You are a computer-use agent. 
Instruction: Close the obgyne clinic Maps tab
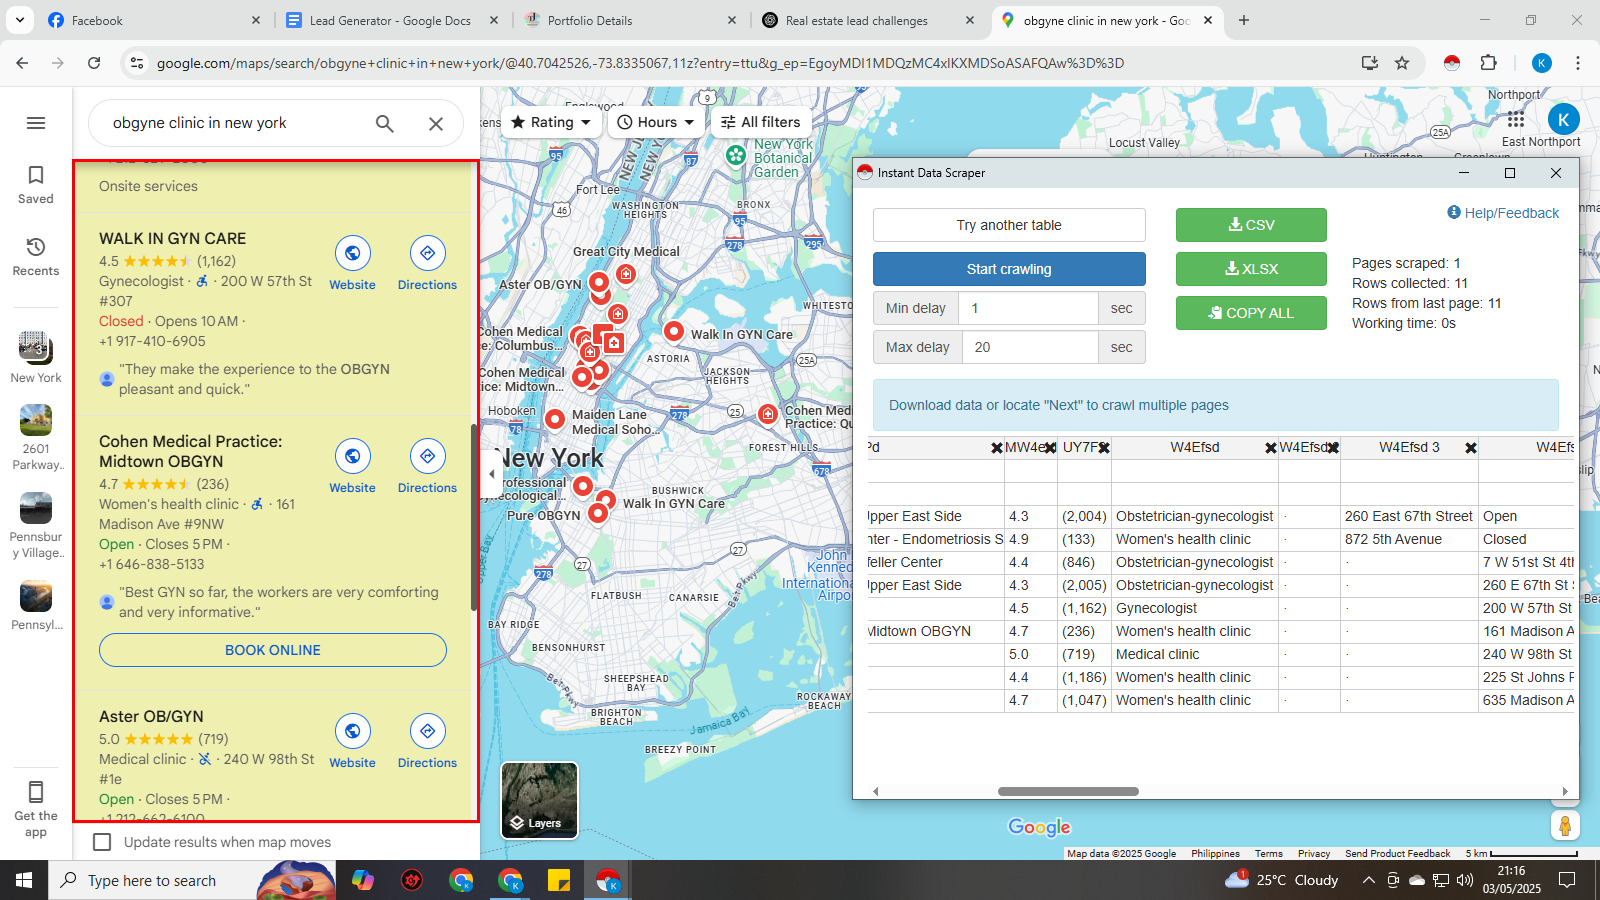click(x=1208, y=20)
